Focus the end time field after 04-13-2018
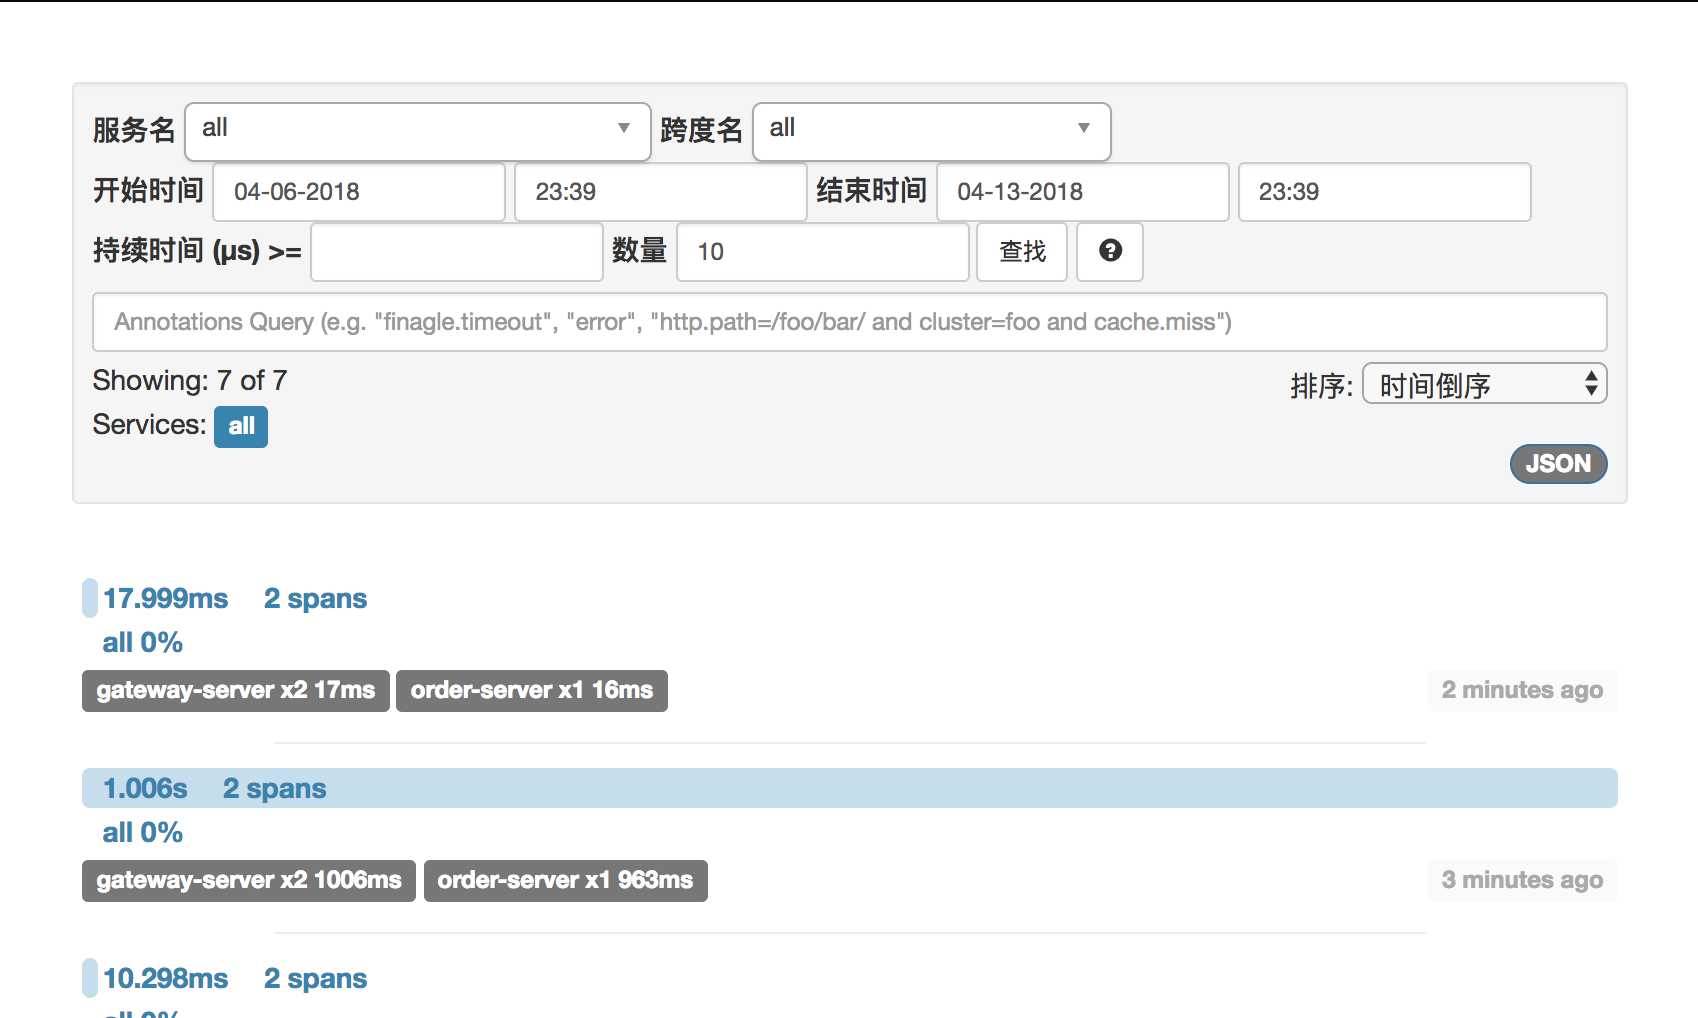The image size is (1698, 1018). pyautogui.click(x=1384, y=192)
